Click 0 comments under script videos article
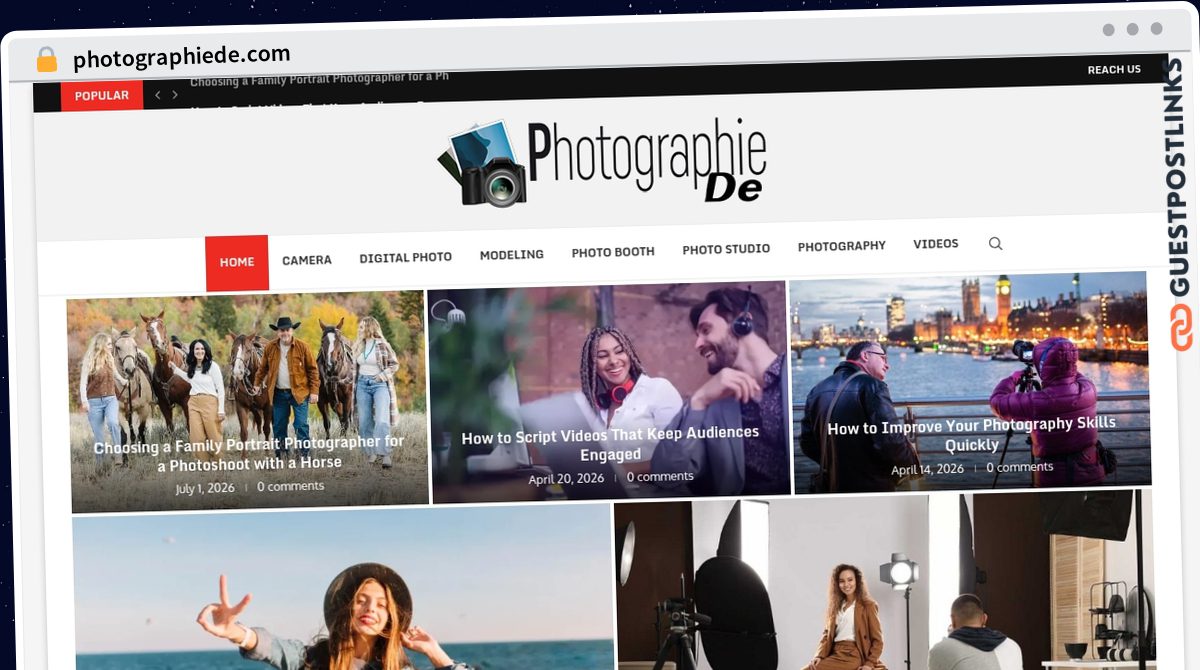This screenshot has height=670, width=1200. (x=660, y=477)
